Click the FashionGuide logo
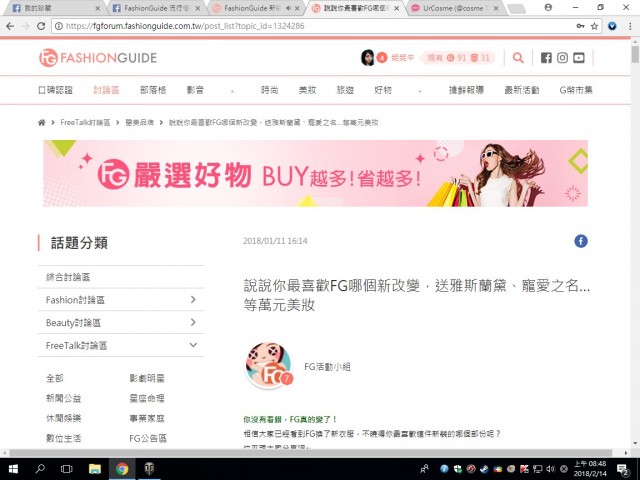 click(98, 58)
